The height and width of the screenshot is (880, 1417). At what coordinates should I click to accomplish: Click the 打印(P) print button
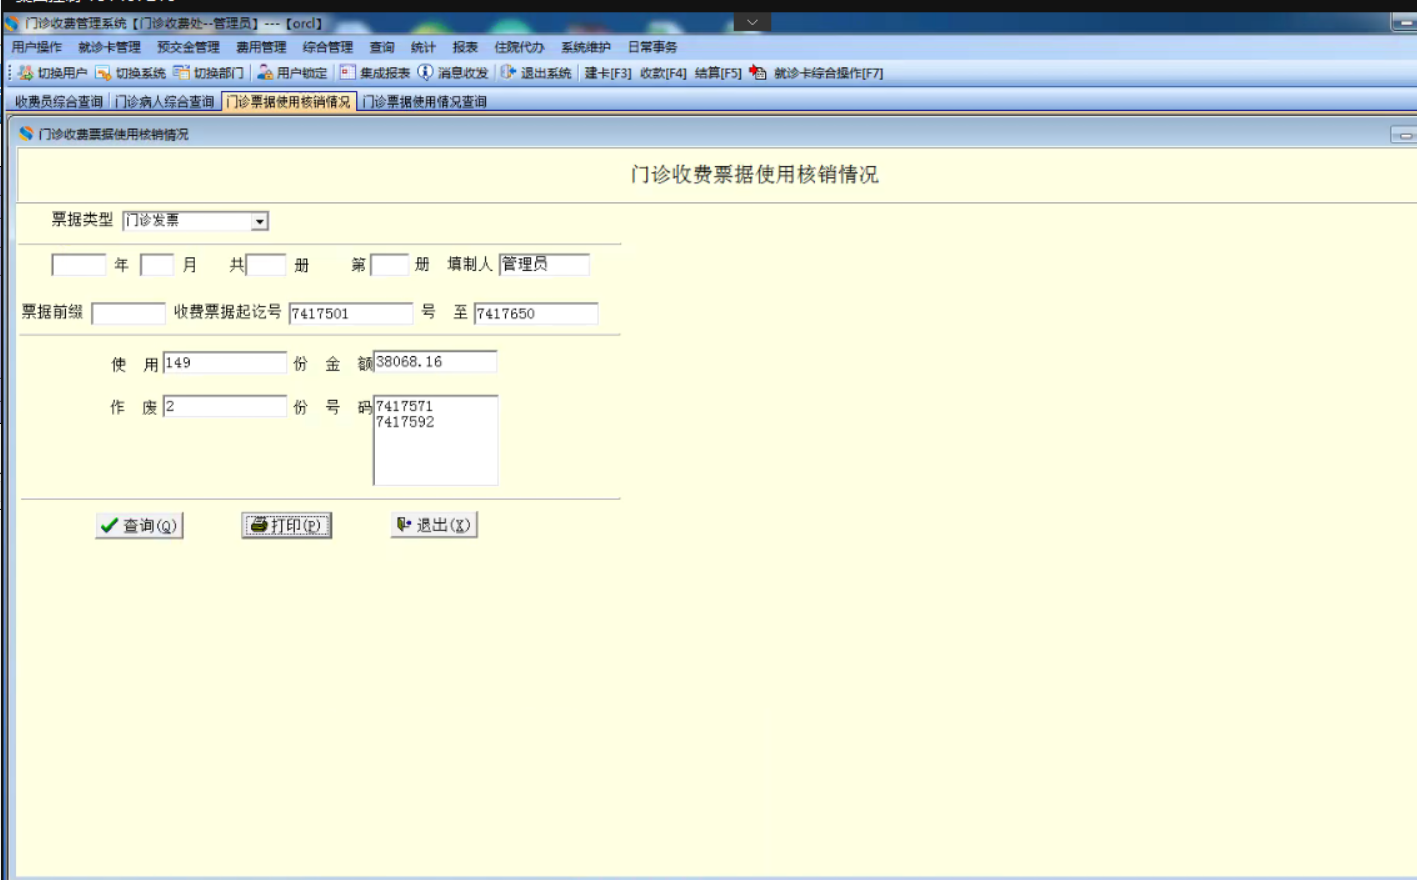click(286, 525)
